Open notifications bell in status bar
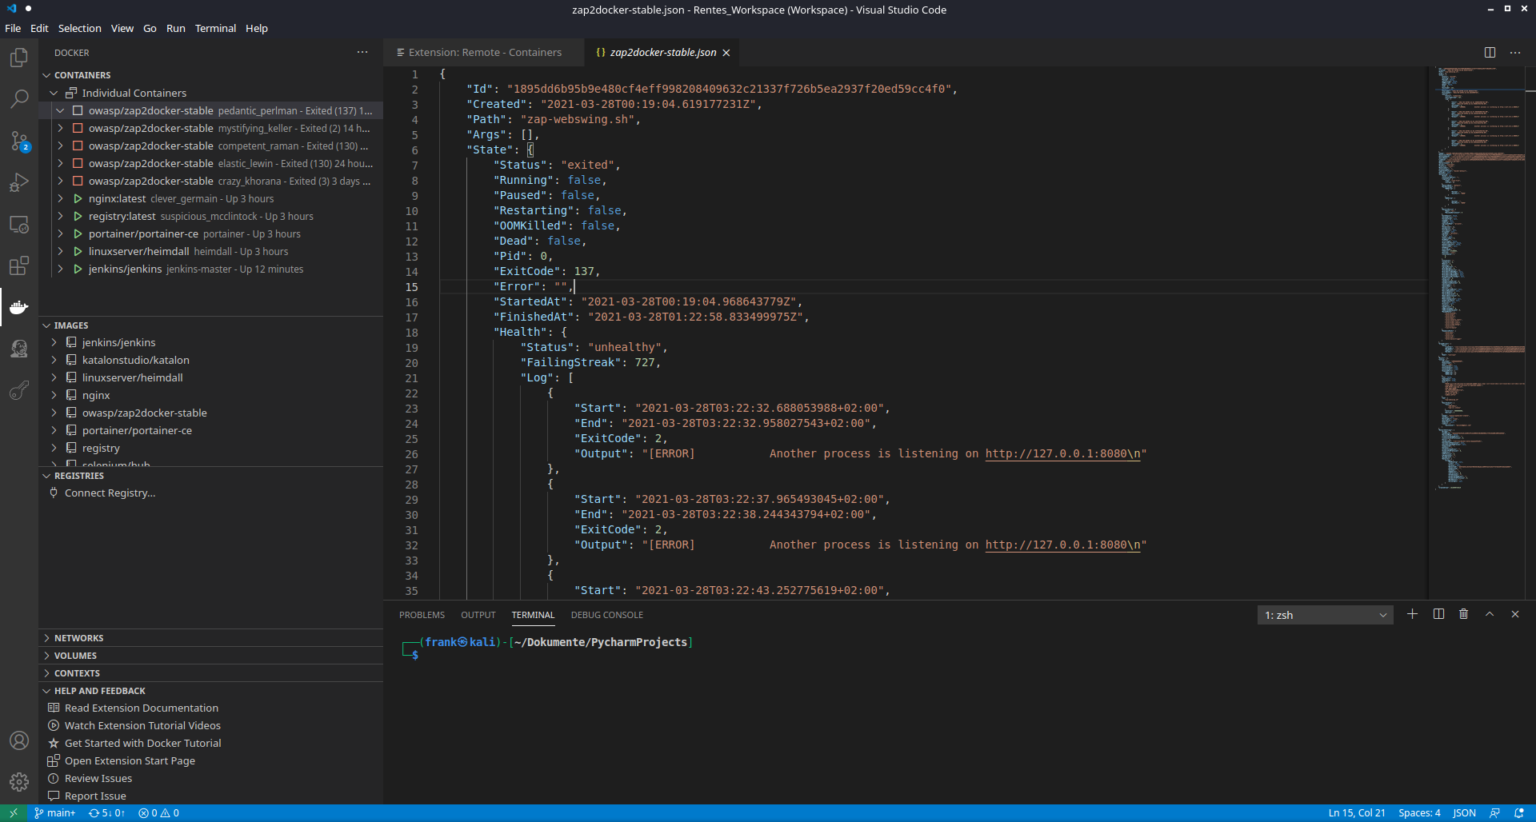Viewport: 1536px width, 822px height. pos(1518,813)
